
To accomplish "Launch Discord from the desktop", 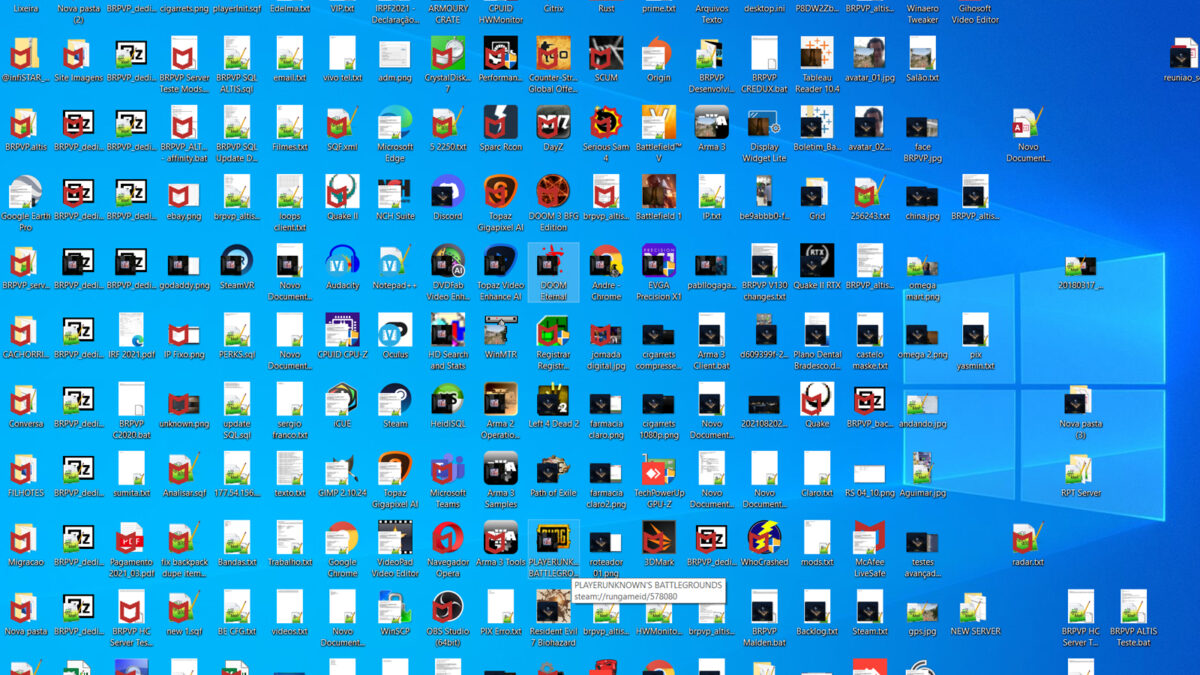I will pos(447,192).
